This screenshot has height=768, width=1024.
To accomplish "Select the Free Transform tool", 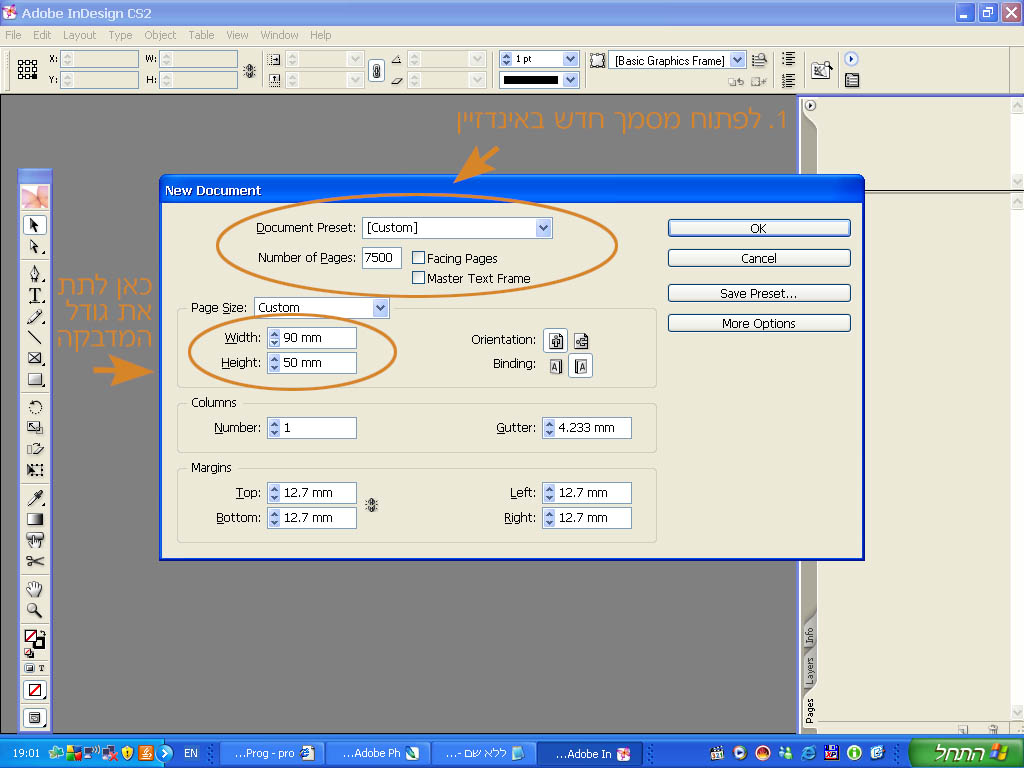I will point(35,470).
